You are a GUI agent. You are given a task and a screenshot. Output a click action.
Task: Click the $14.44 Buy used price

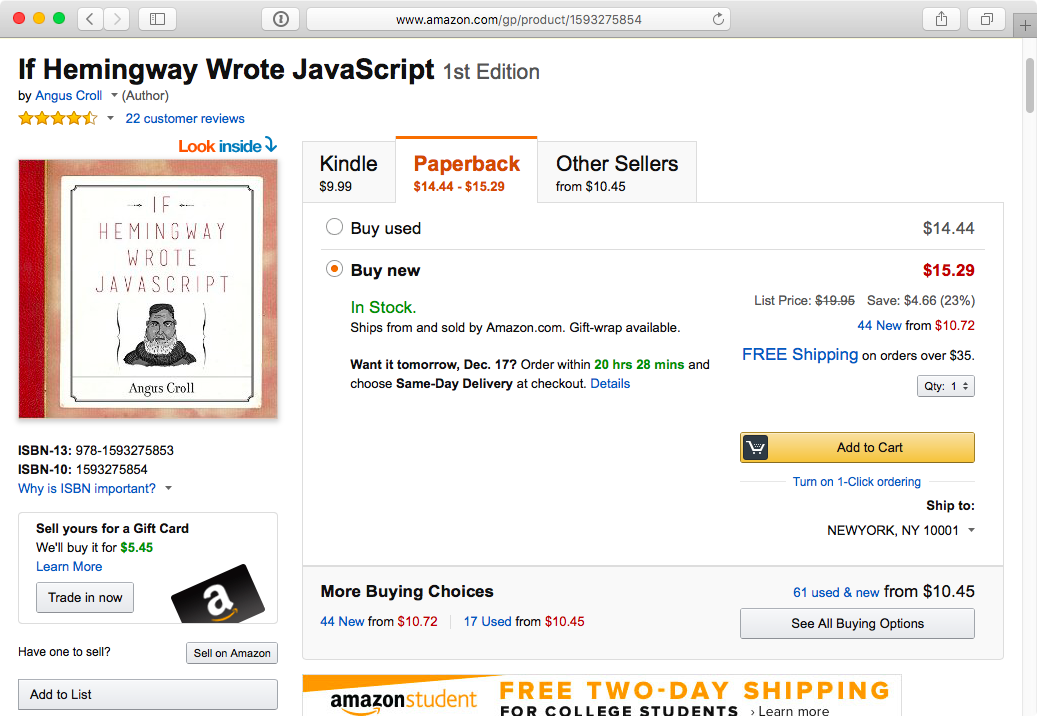click(948, 228)
